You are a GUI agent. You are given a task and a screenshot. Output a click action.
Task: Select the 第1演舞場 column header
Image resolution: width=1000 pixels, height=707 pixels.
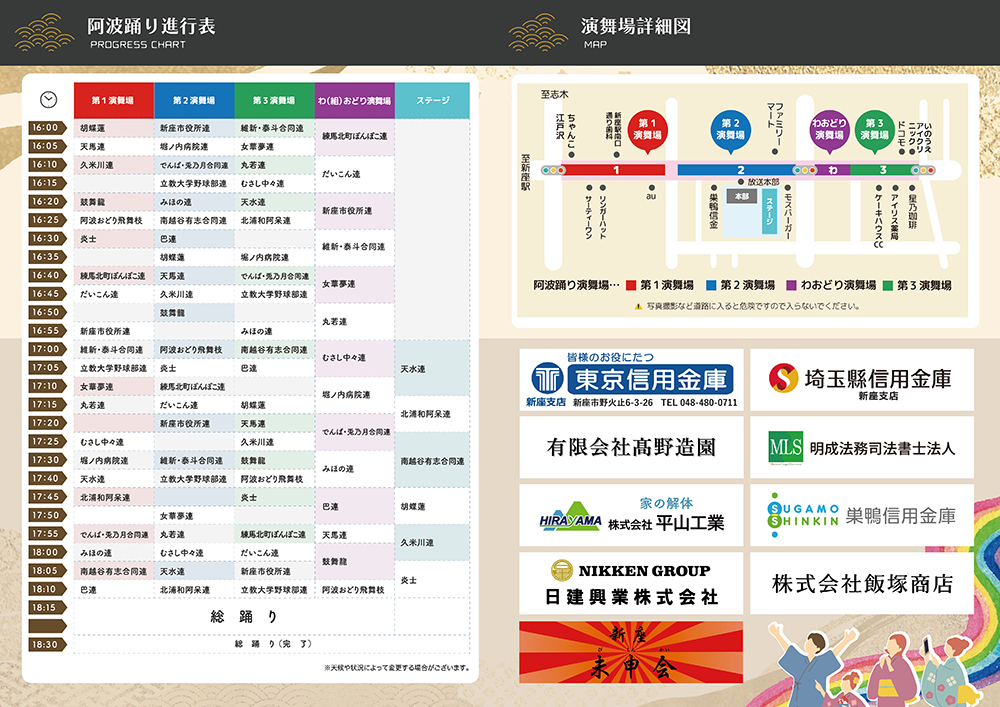(x=113, y=101)
